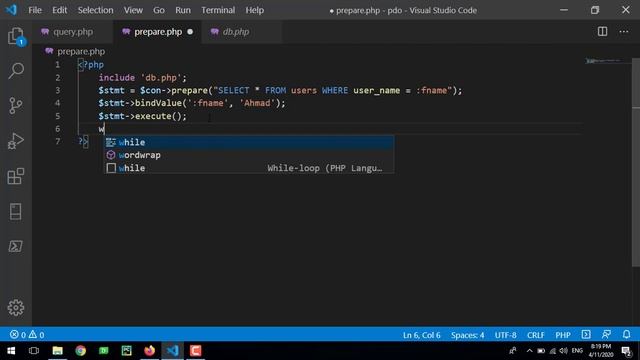640x360 pixels.
Task: Split the editor to the right
Action: point(602,31)
